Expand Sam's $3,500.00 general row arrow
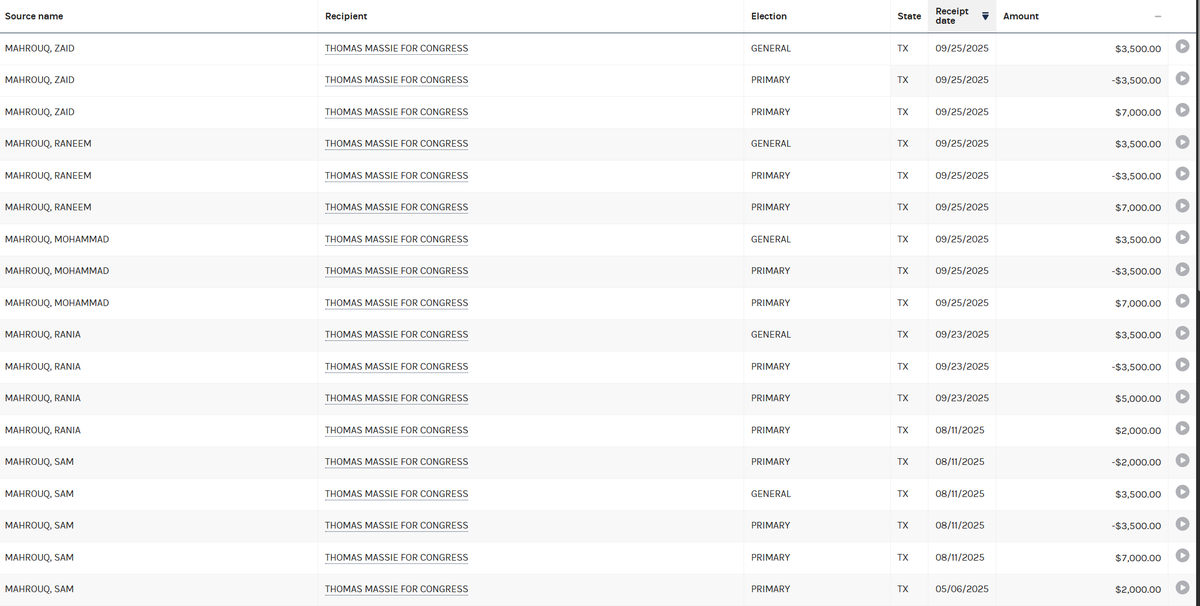Image resolution: width=1200 pixels, height=606 pixels. point(1183,492)
